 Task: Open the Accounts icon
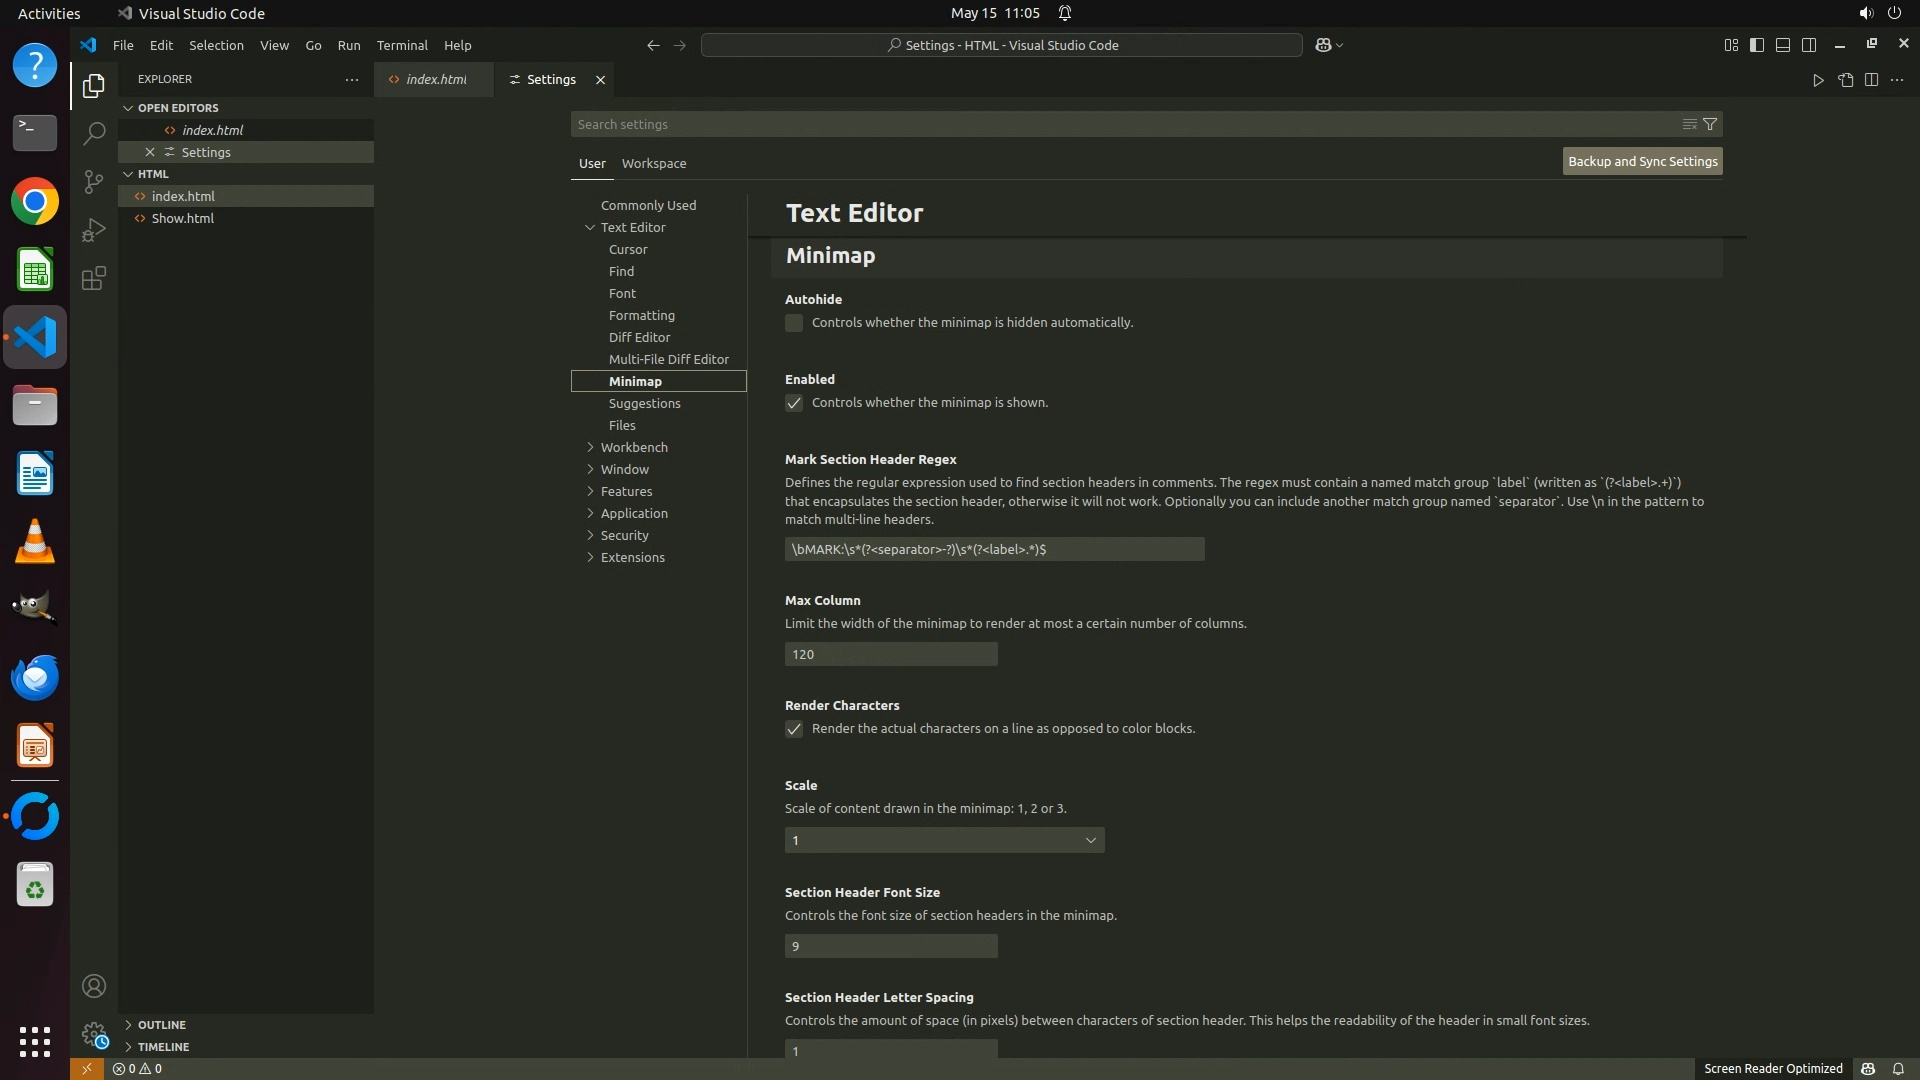tap(93, 986)
